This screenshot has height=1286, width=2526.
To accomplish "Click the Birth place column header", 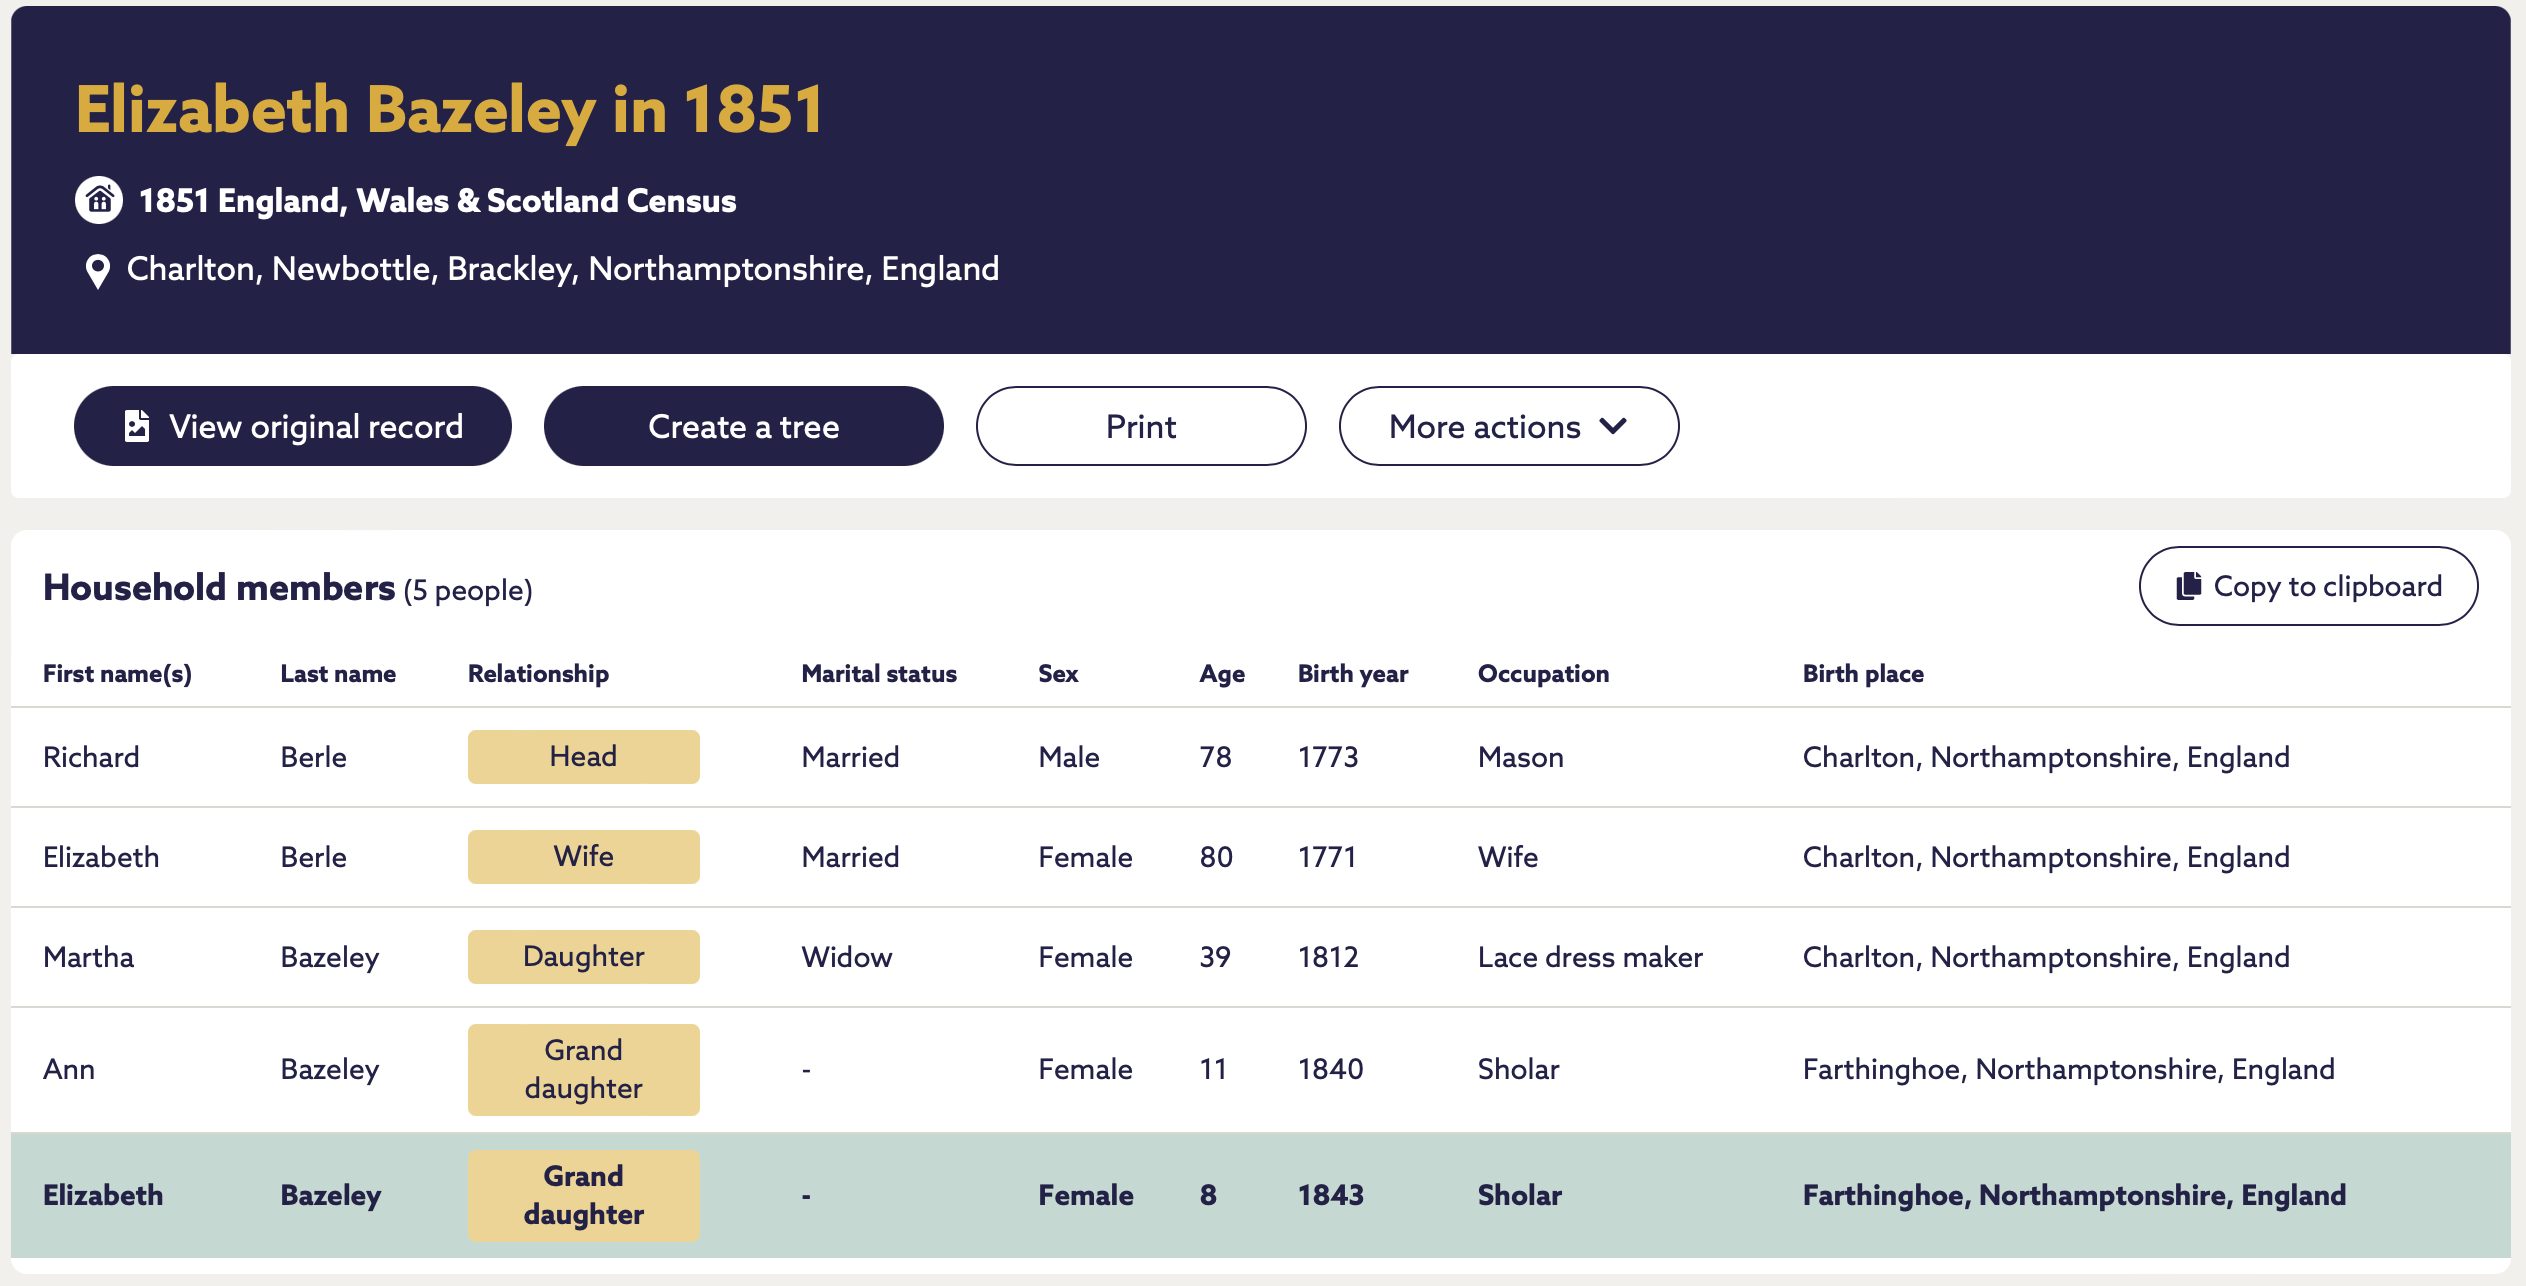I will click(1863, 674).
